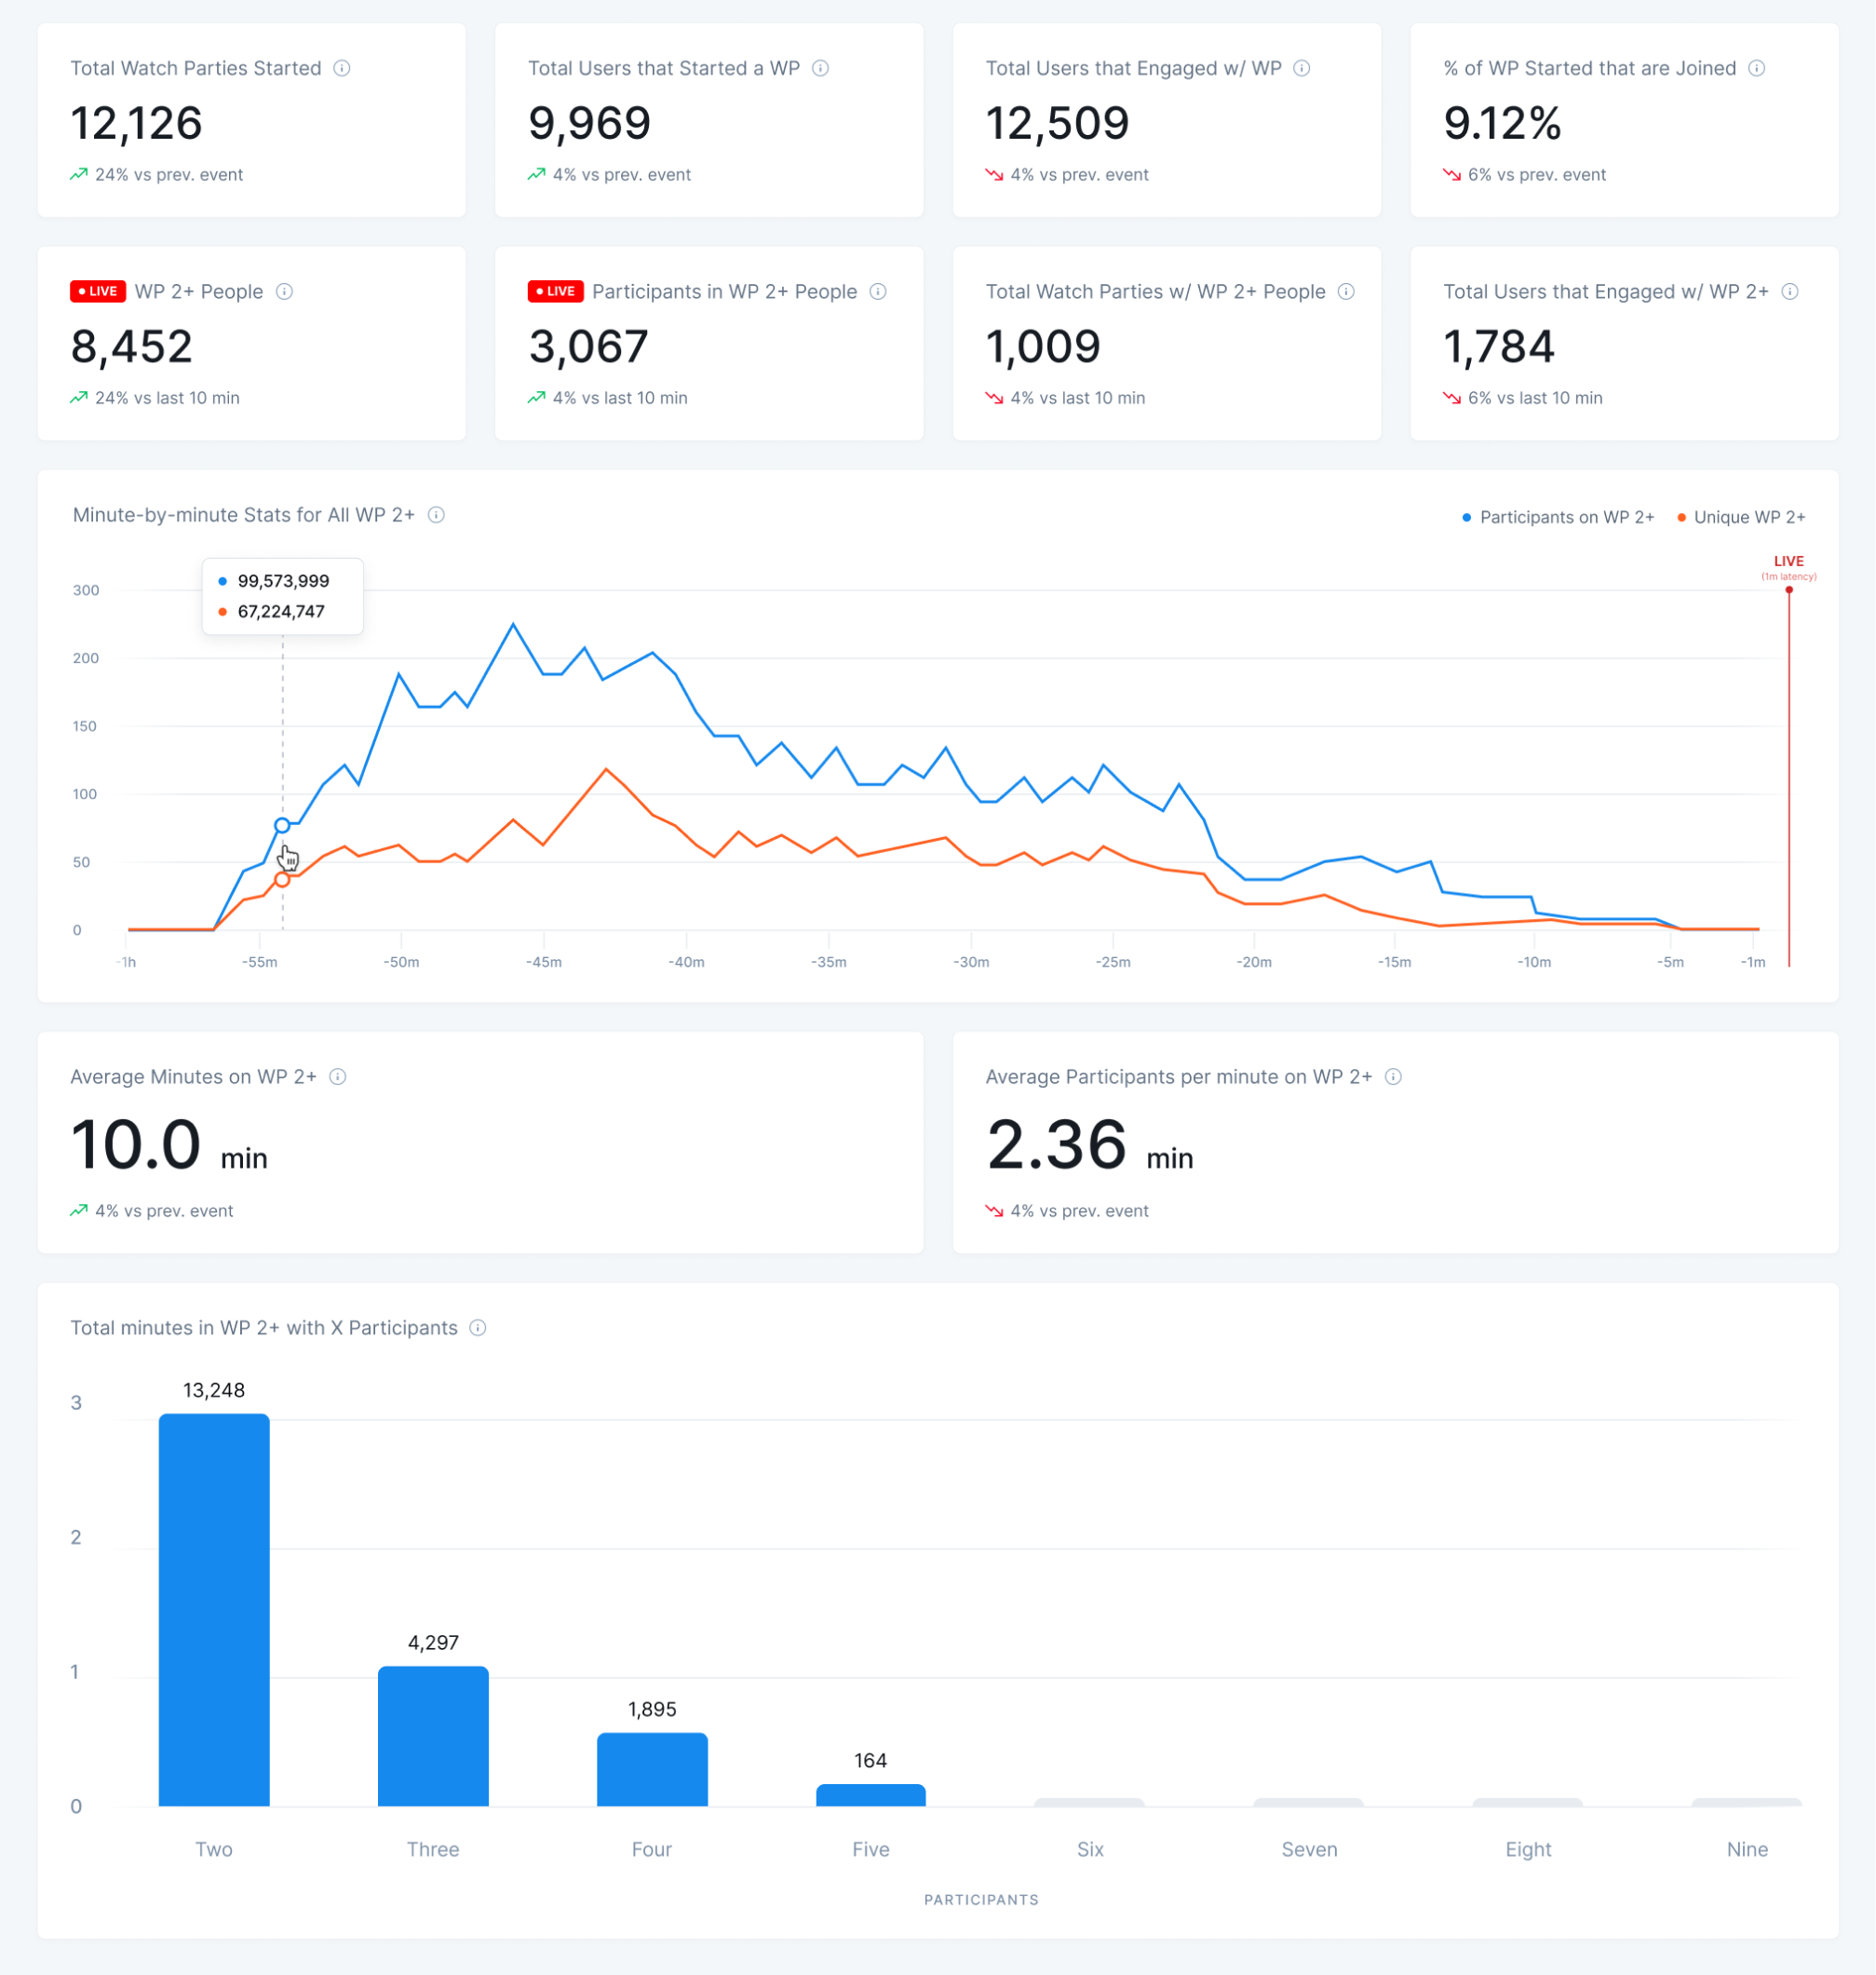Click the Five participants bar labeled 164
The height and width of the screenshot is (1975, 1876).
click(870, 1794)
